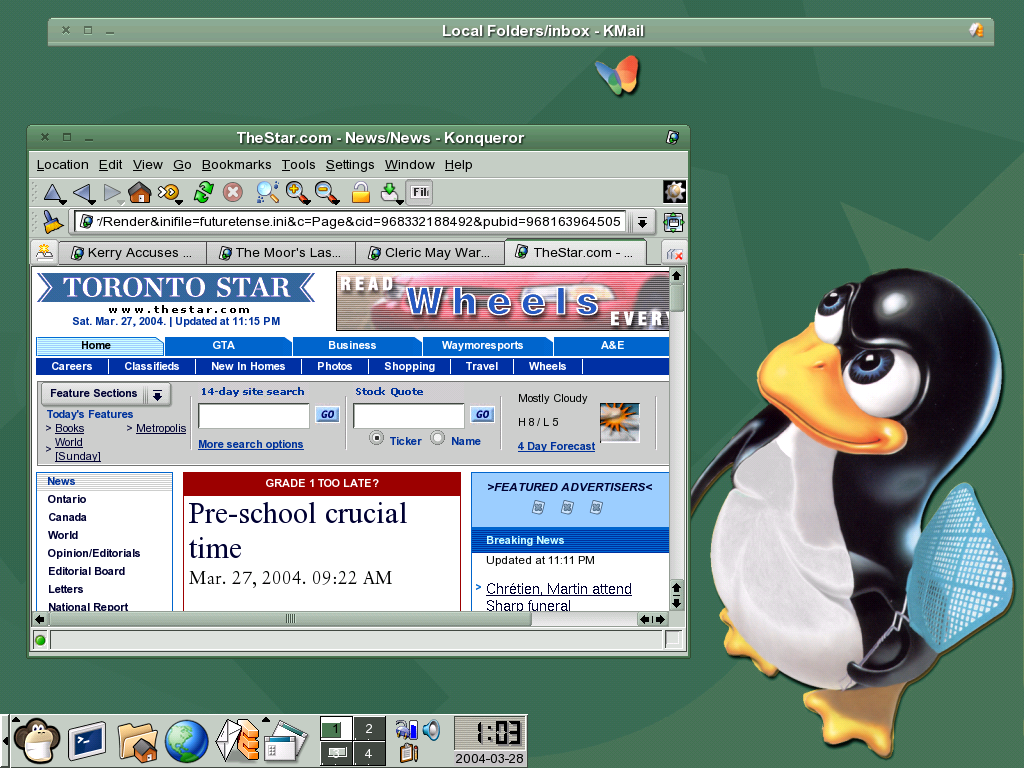Image resolution: width=1024 pixels, height=768 pixels.
Task: Open the Feature Sections dropdown arrow
Action: 157,394
